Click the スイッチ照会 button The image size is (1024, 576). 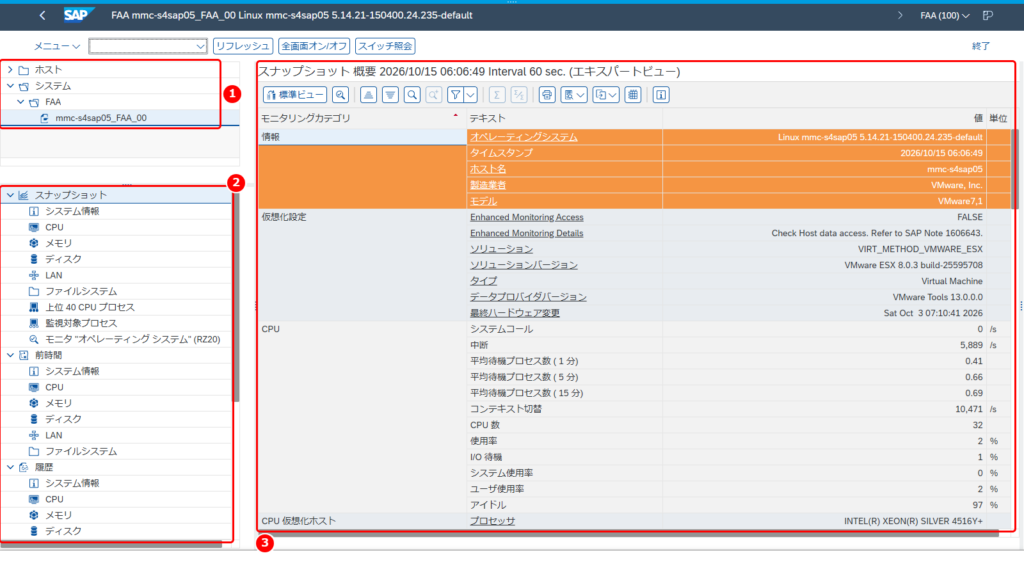click(385, 46)
